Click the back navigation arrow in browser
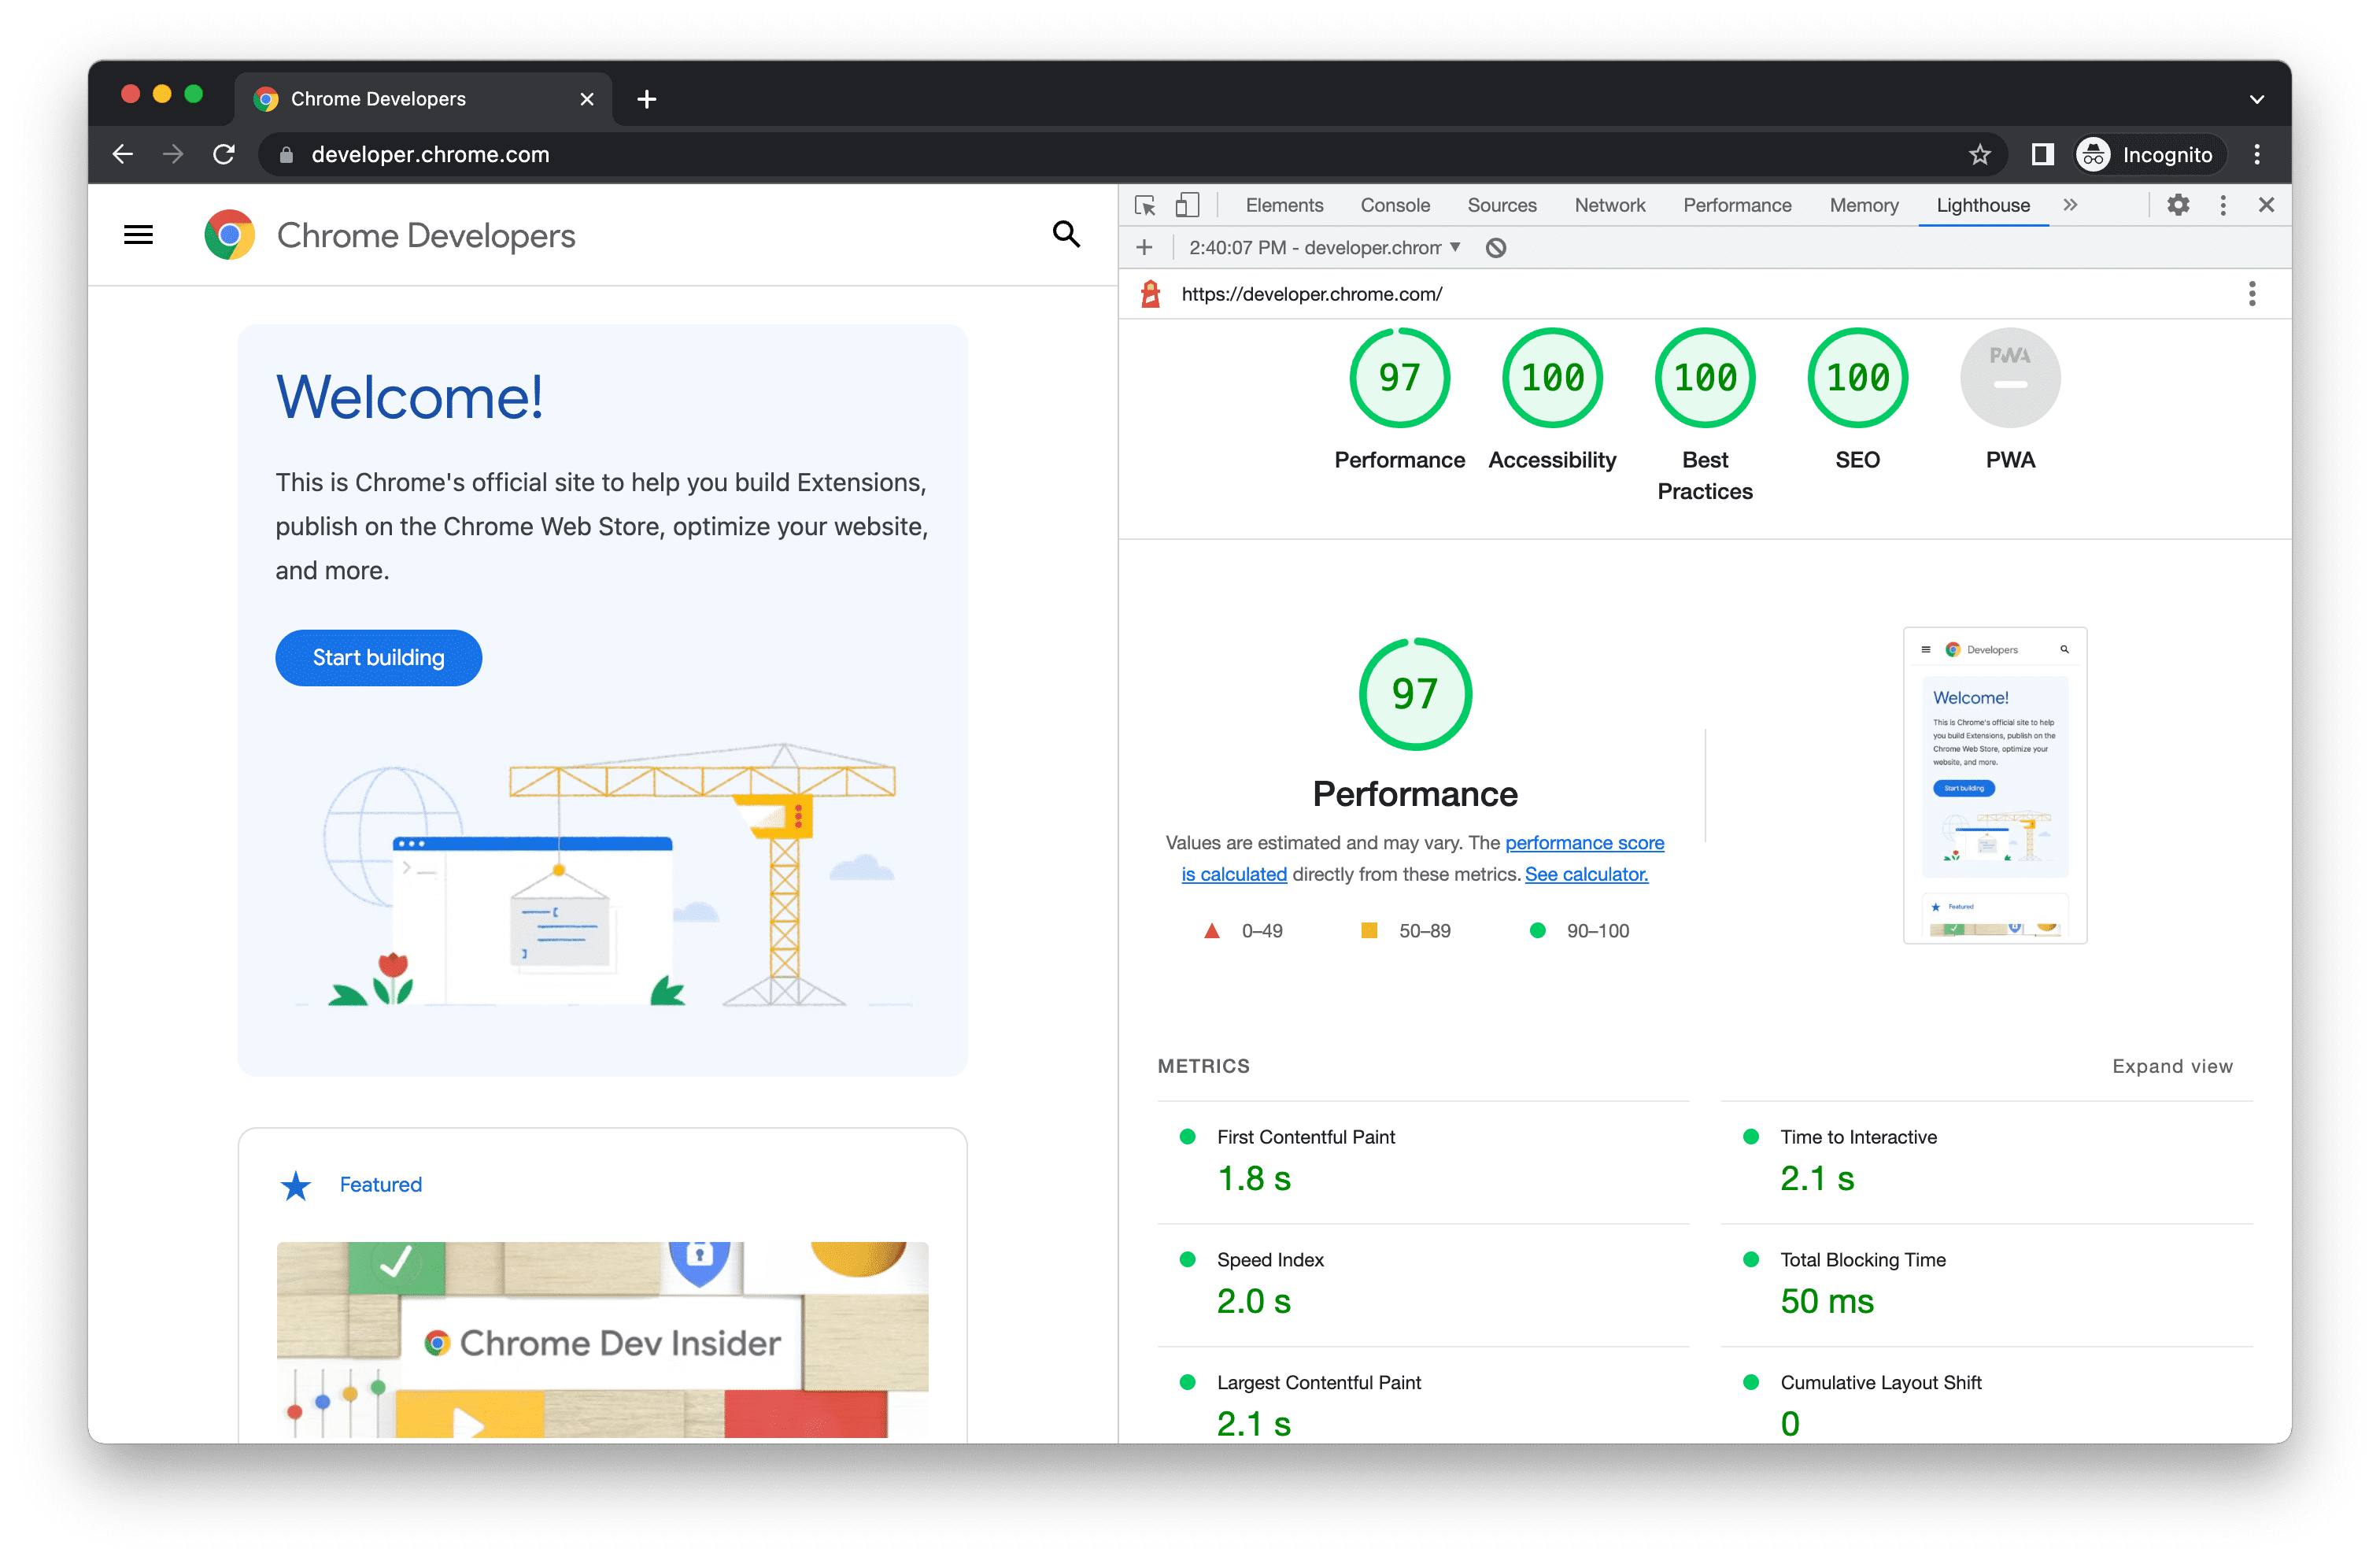Viewport: 2380px width, 1560px height. pyautogui.click(x=120, y=155)
